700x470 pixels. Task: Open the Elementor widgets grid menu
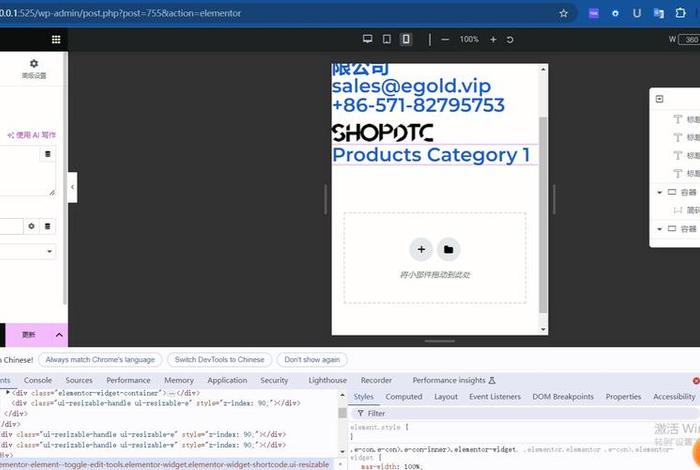tap(56, 39)
